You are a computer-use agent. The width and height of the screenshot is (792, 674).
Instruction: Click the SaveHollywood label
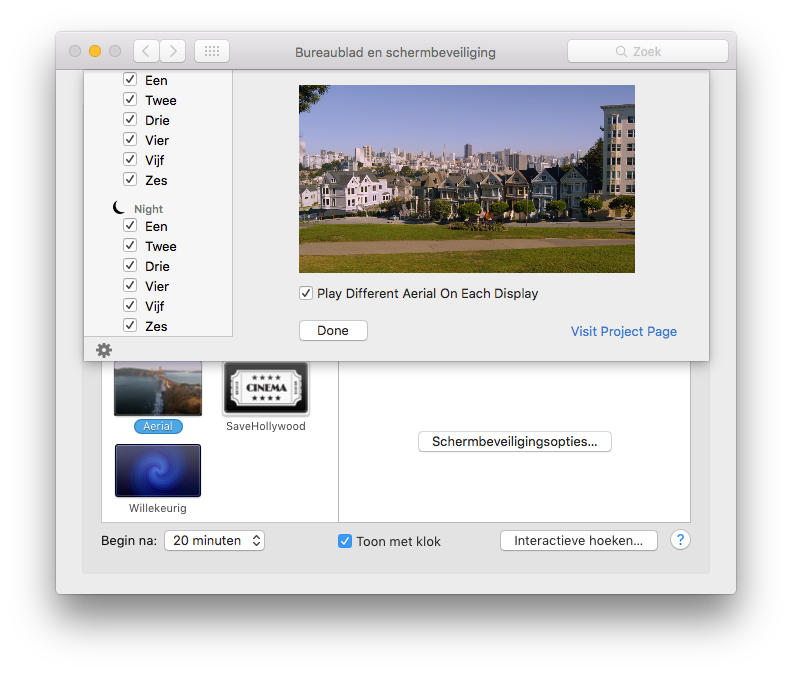(x=266, y=426)
